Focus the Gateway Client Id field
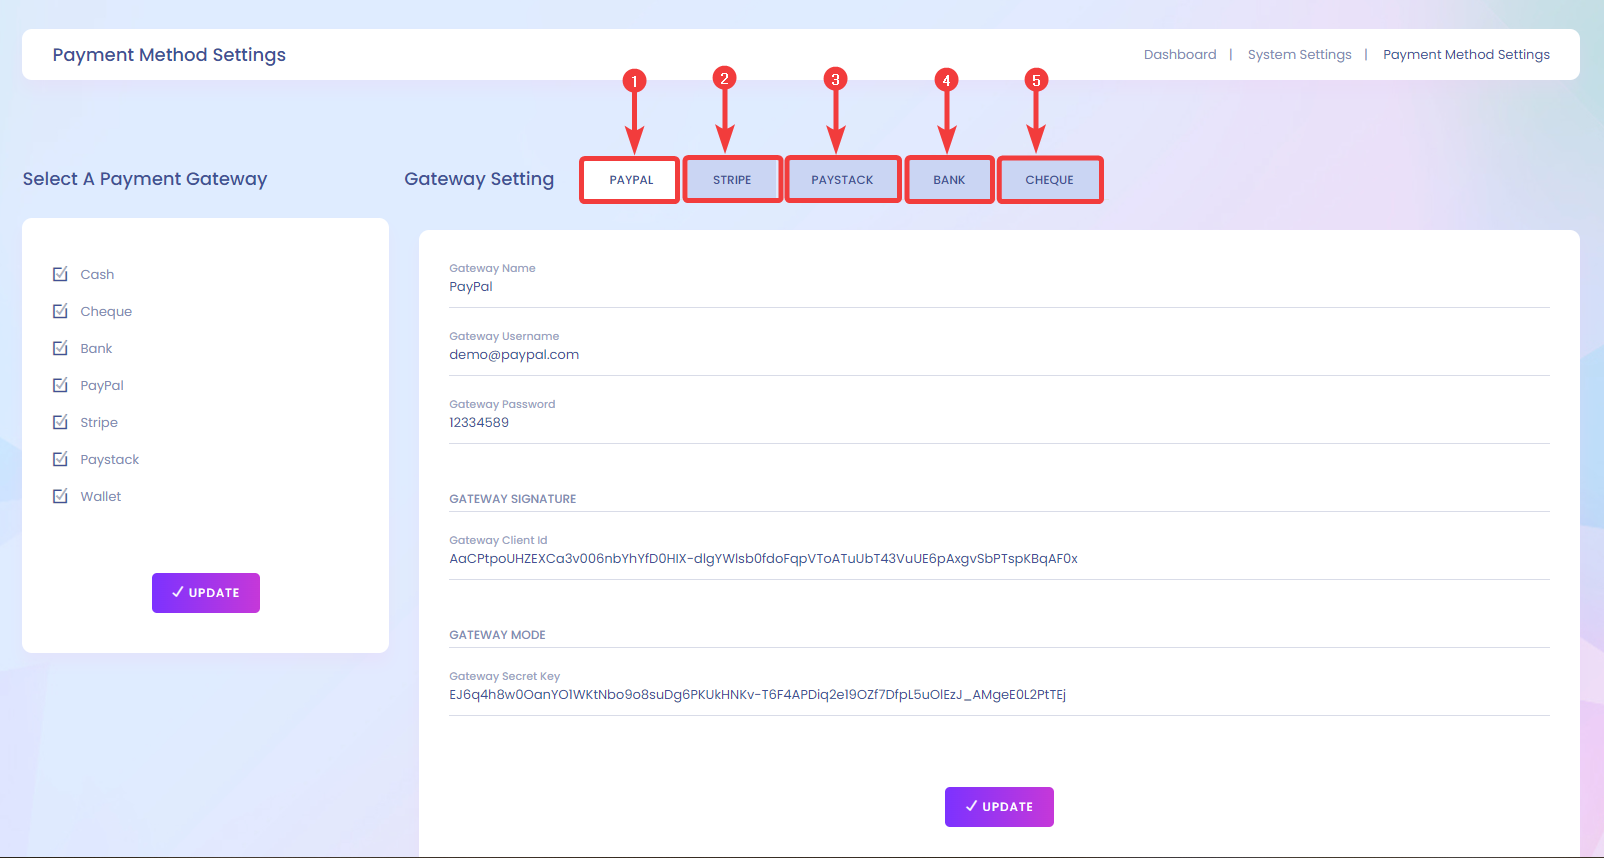1604x858 pixels. point(999,559)
